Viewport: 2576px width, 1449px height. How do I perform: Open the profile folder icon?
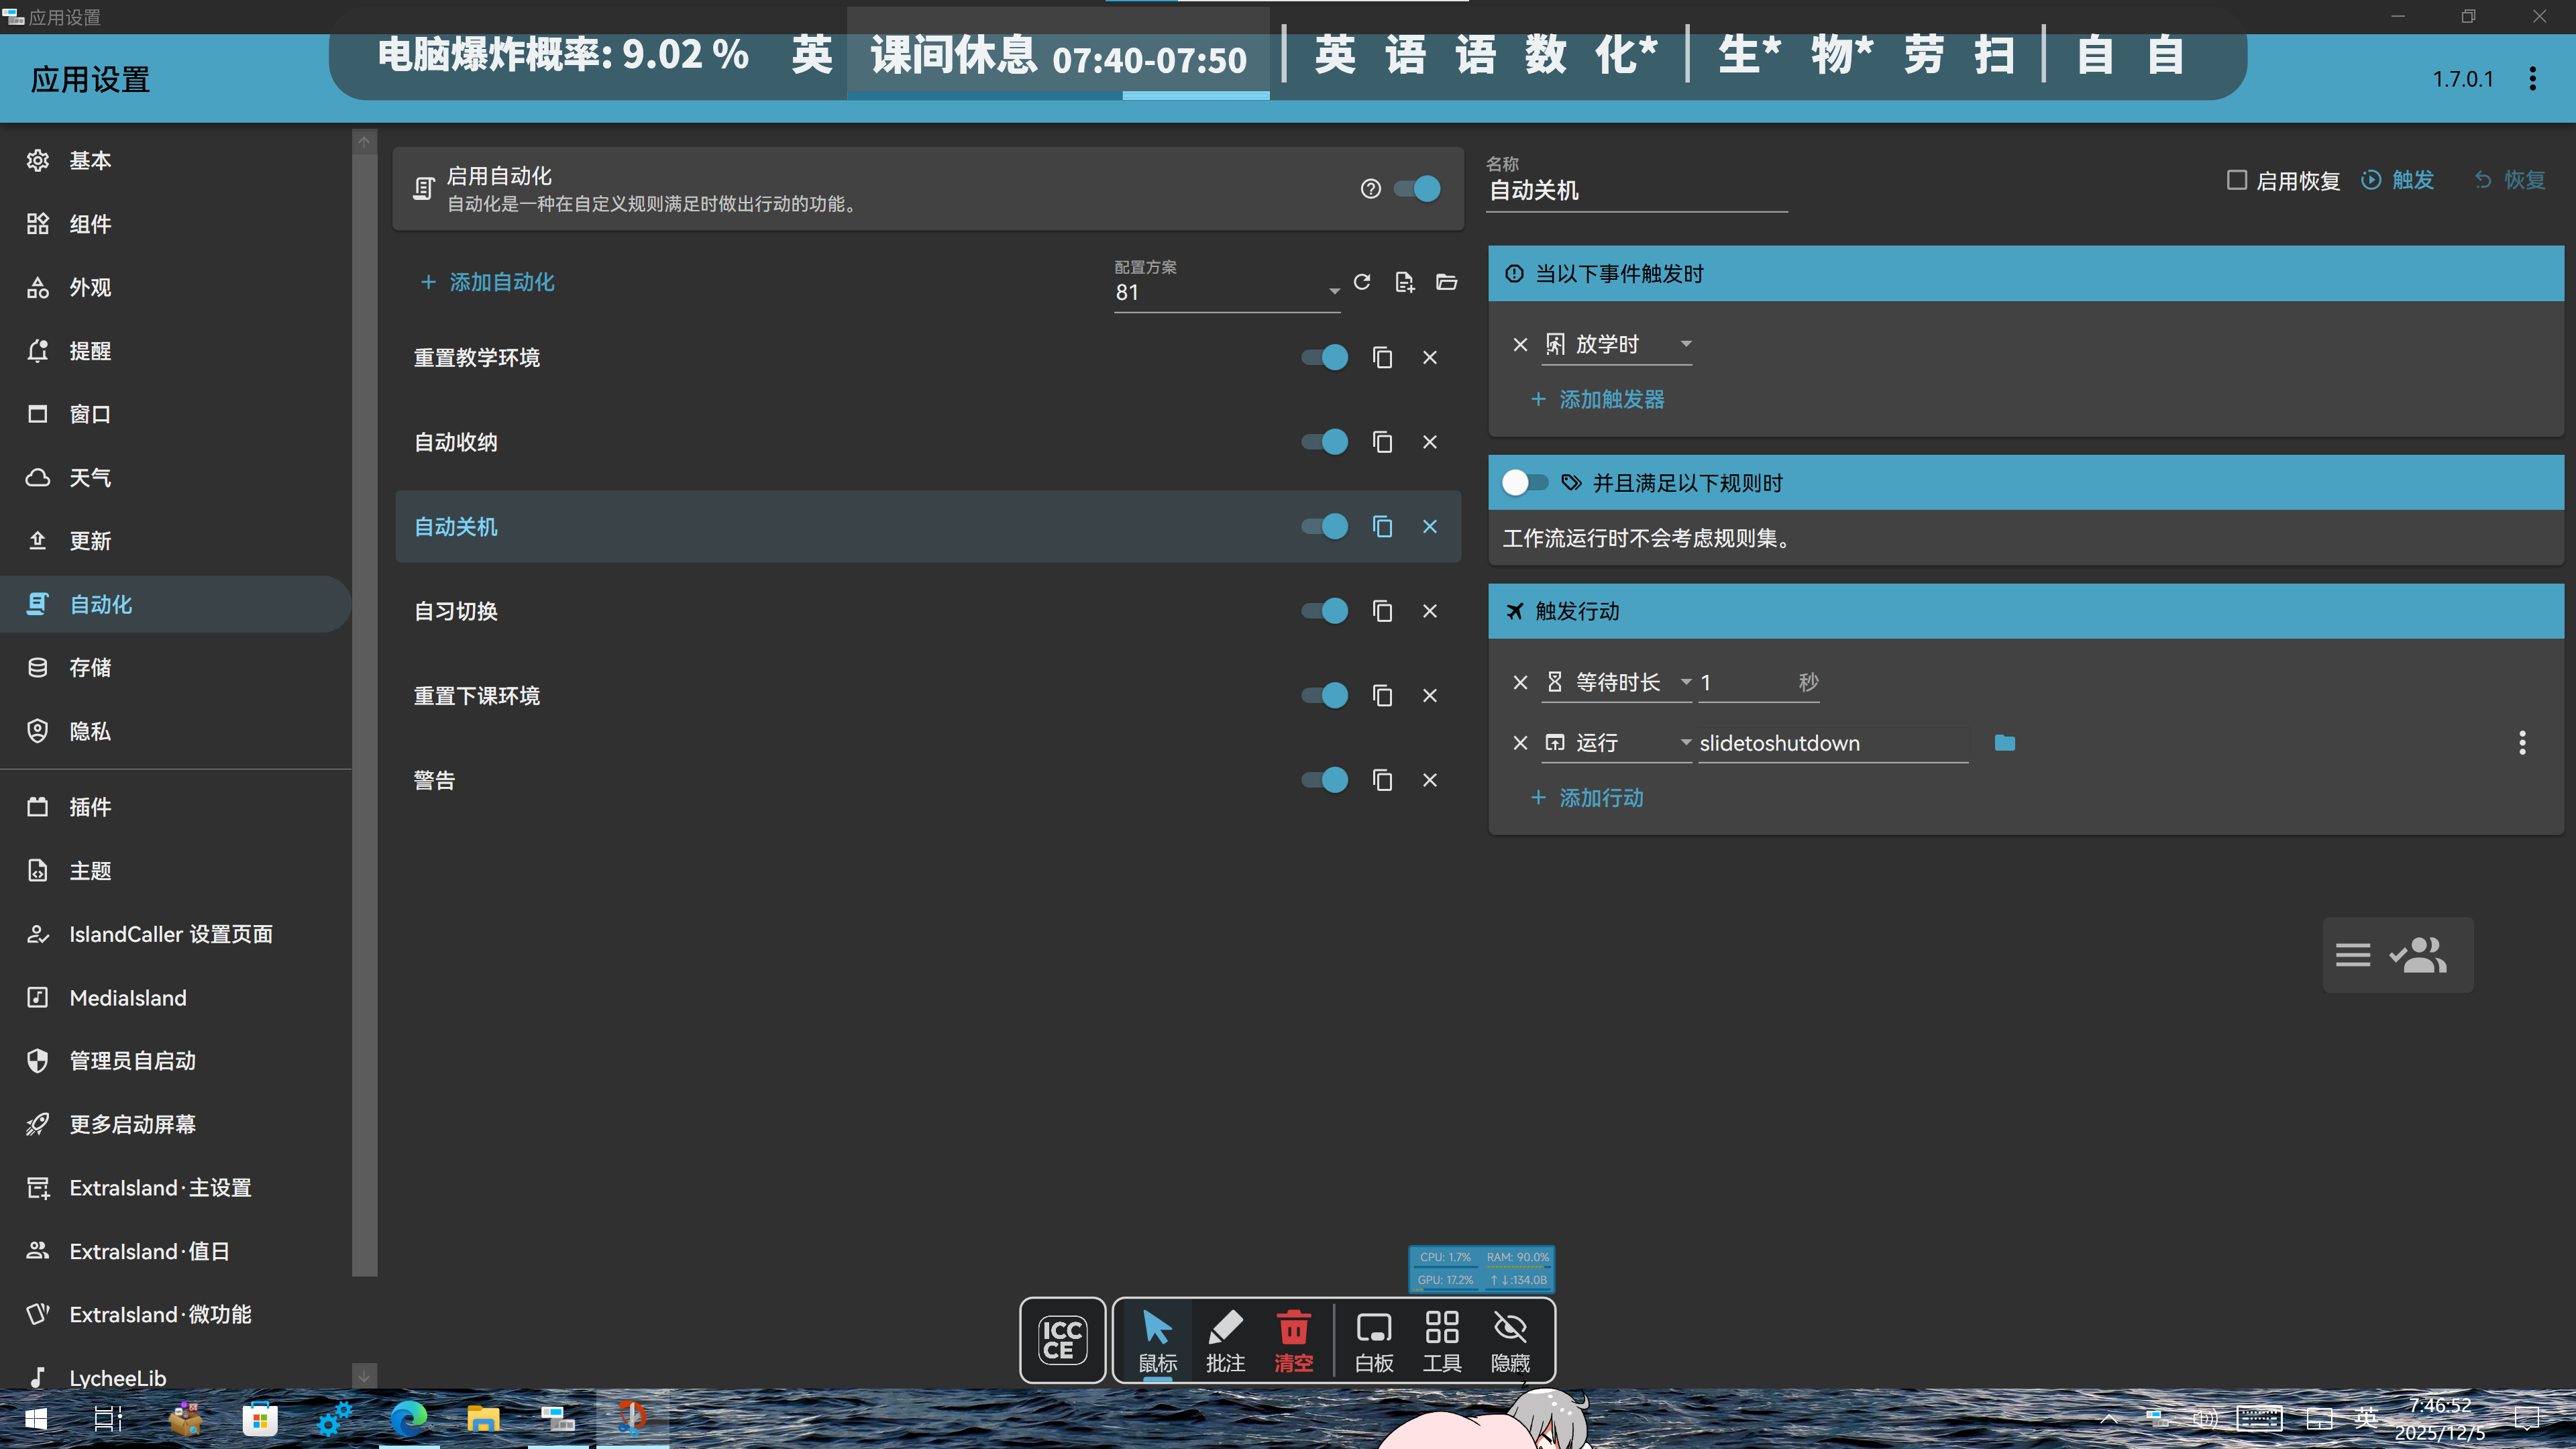[x=1446, y=282]
